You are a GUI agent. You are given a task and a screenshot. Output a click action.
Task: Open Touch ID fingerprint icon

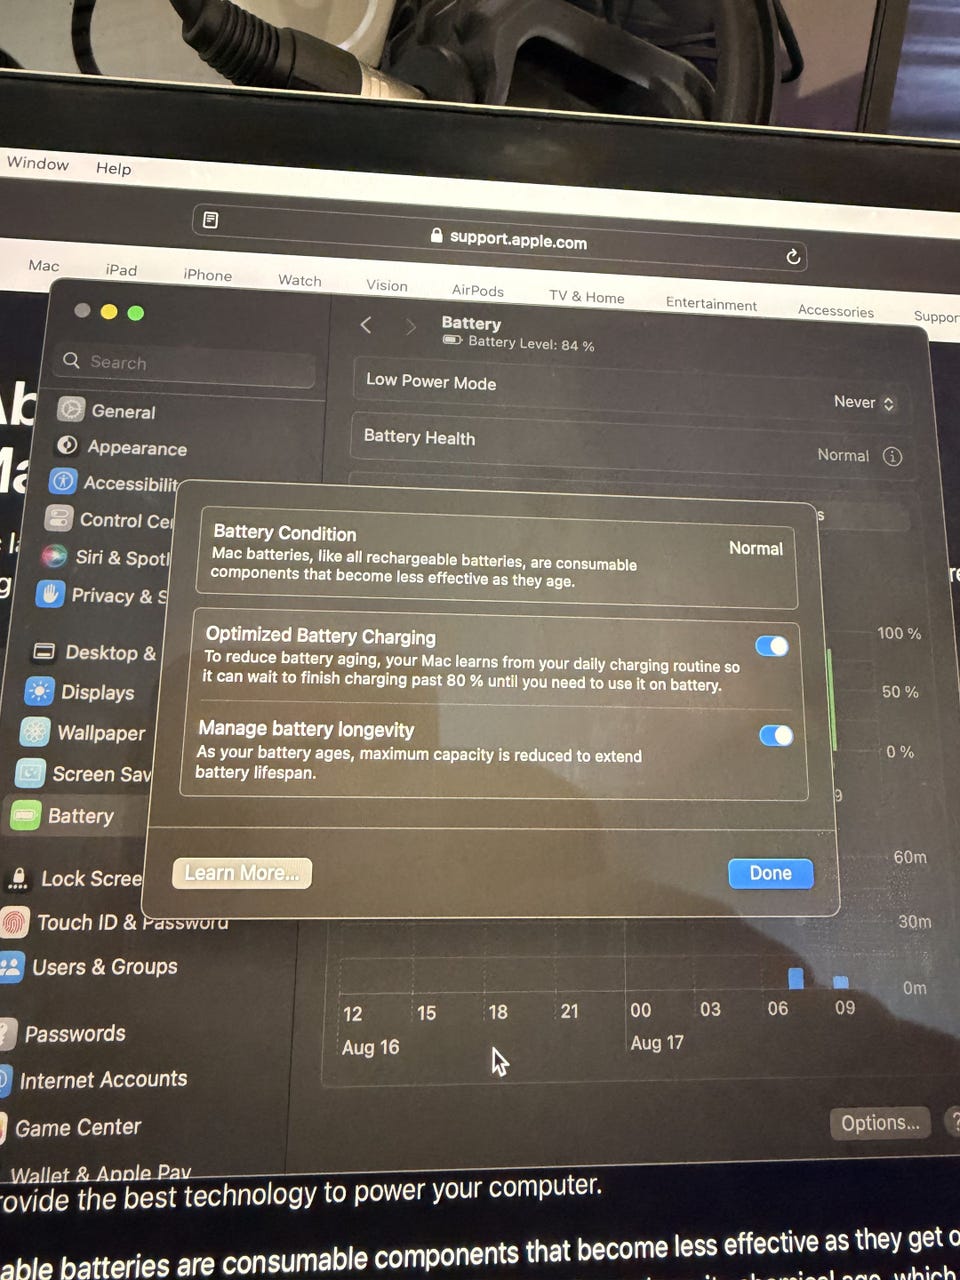pyautogui.click(x=14, y=921)
